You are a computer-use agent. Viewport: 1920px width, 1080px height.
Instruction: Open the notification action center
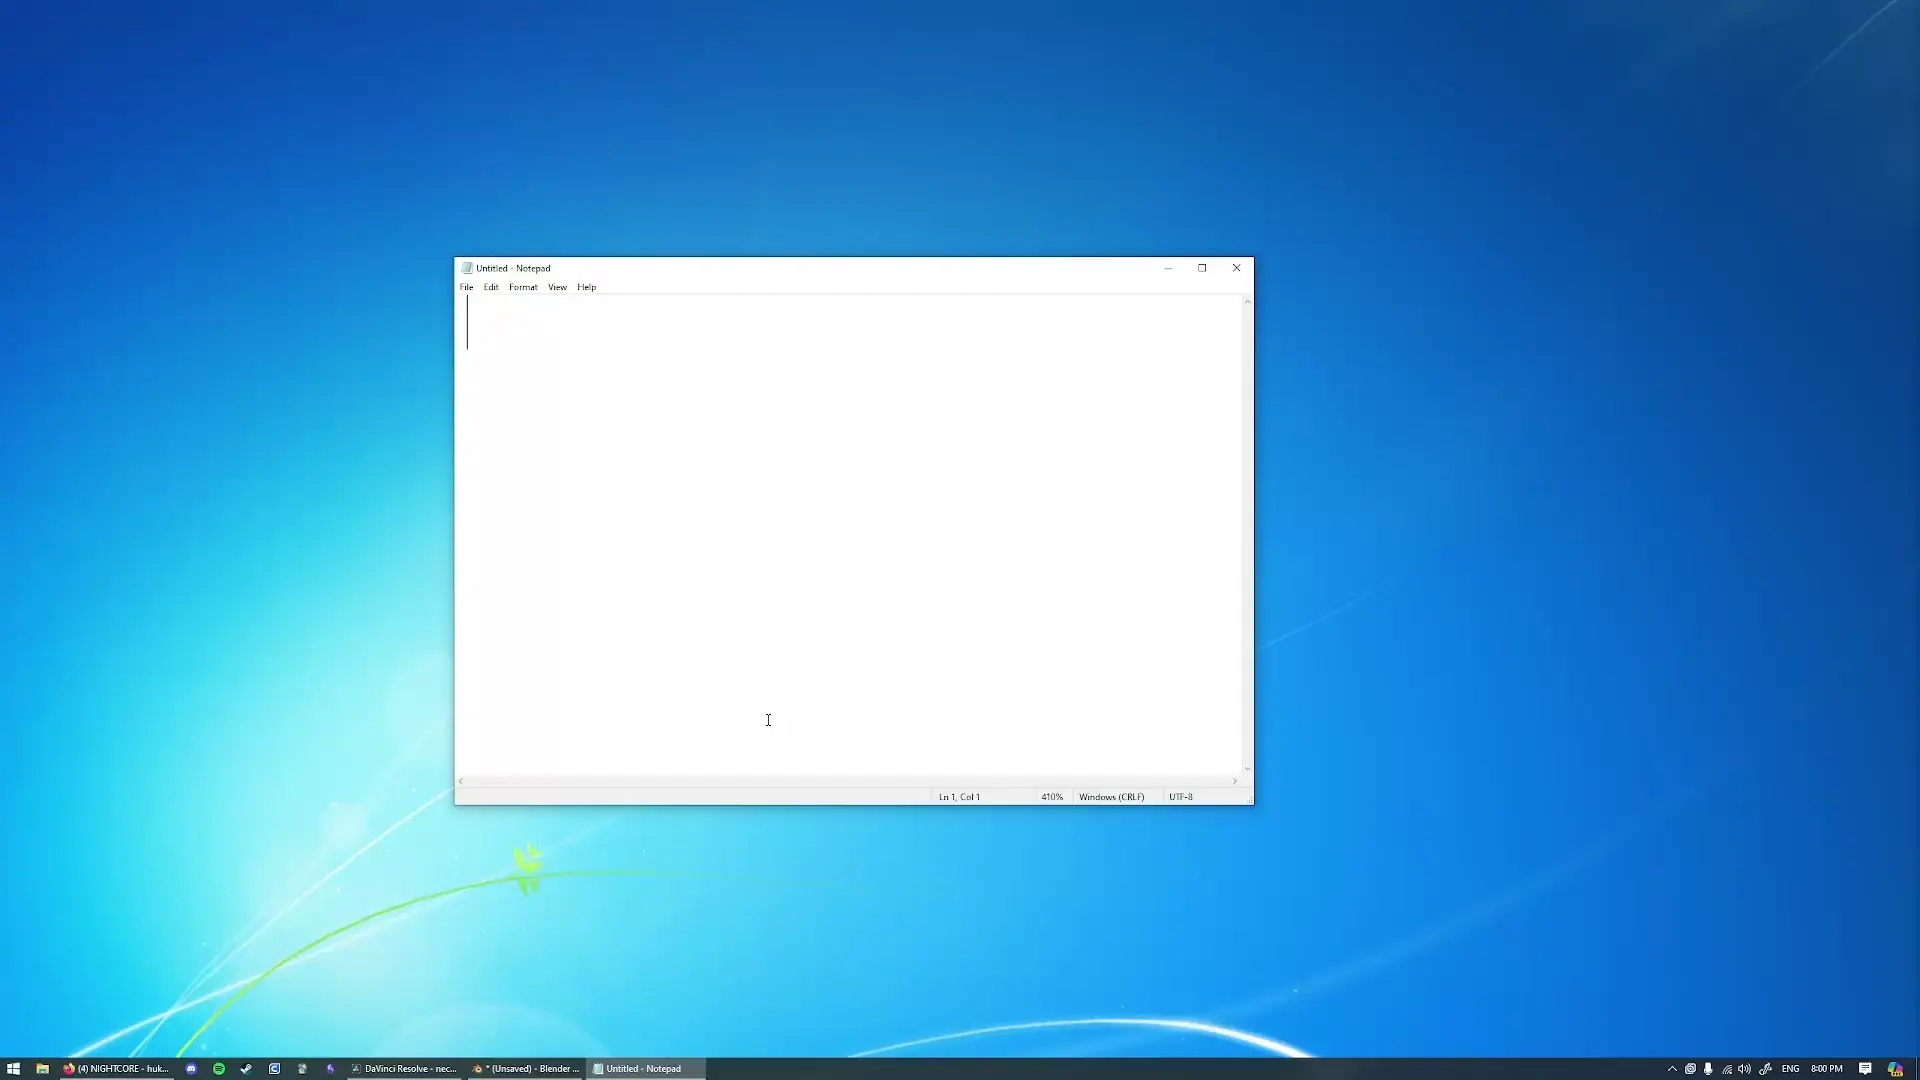coord(1865,1069)
